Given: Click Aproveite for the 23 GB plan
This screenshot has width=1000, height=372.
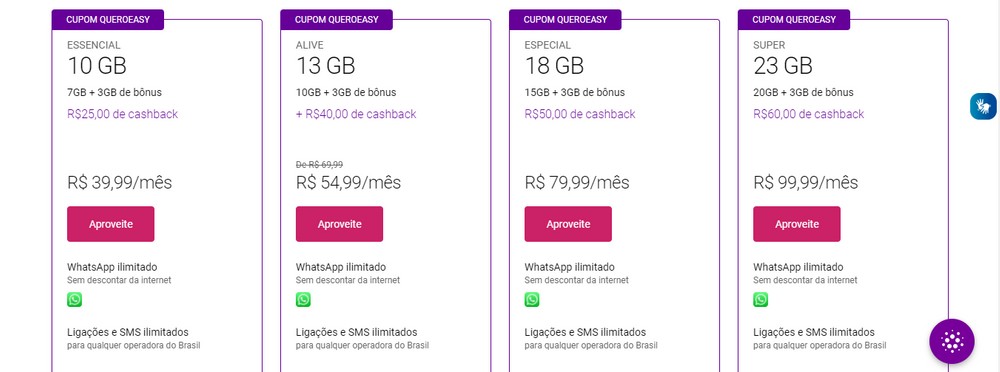Looking at the screenshot, I should click(797, 224).
